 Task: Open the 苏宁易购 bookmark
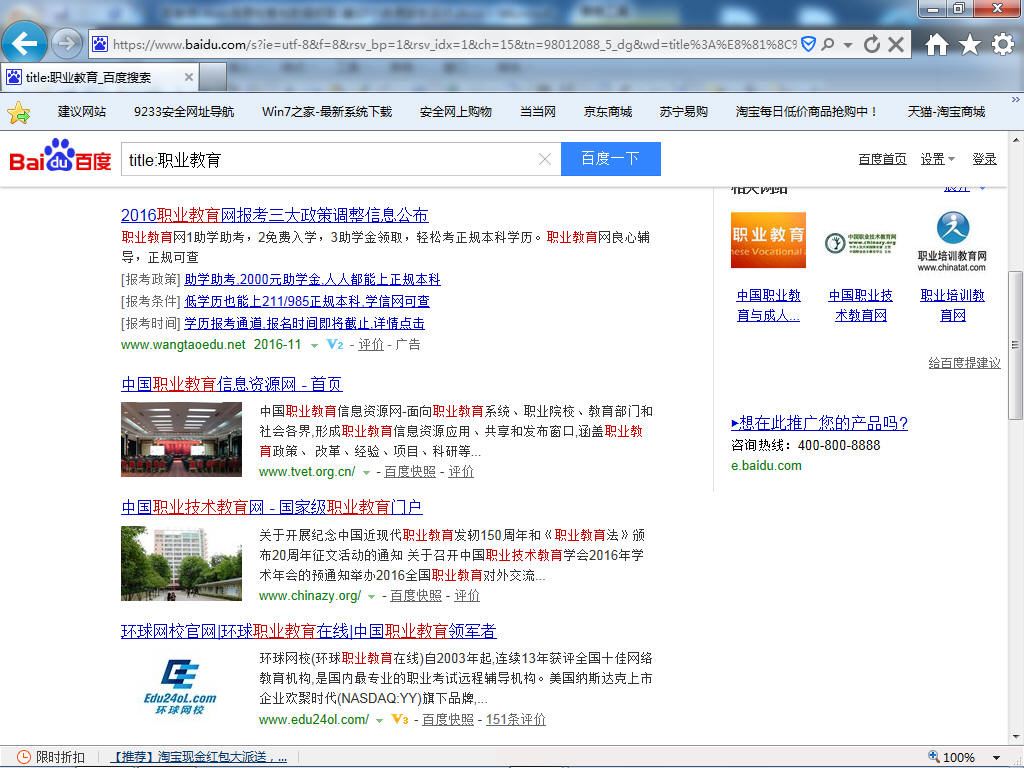683,112
